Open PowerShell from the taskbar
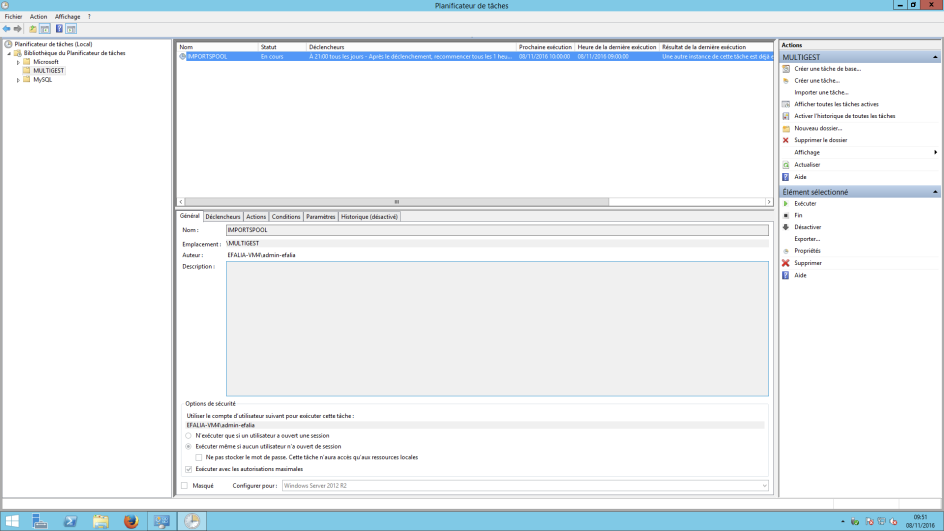This screenshot has width=944, height=531. (x=71, y=521)
